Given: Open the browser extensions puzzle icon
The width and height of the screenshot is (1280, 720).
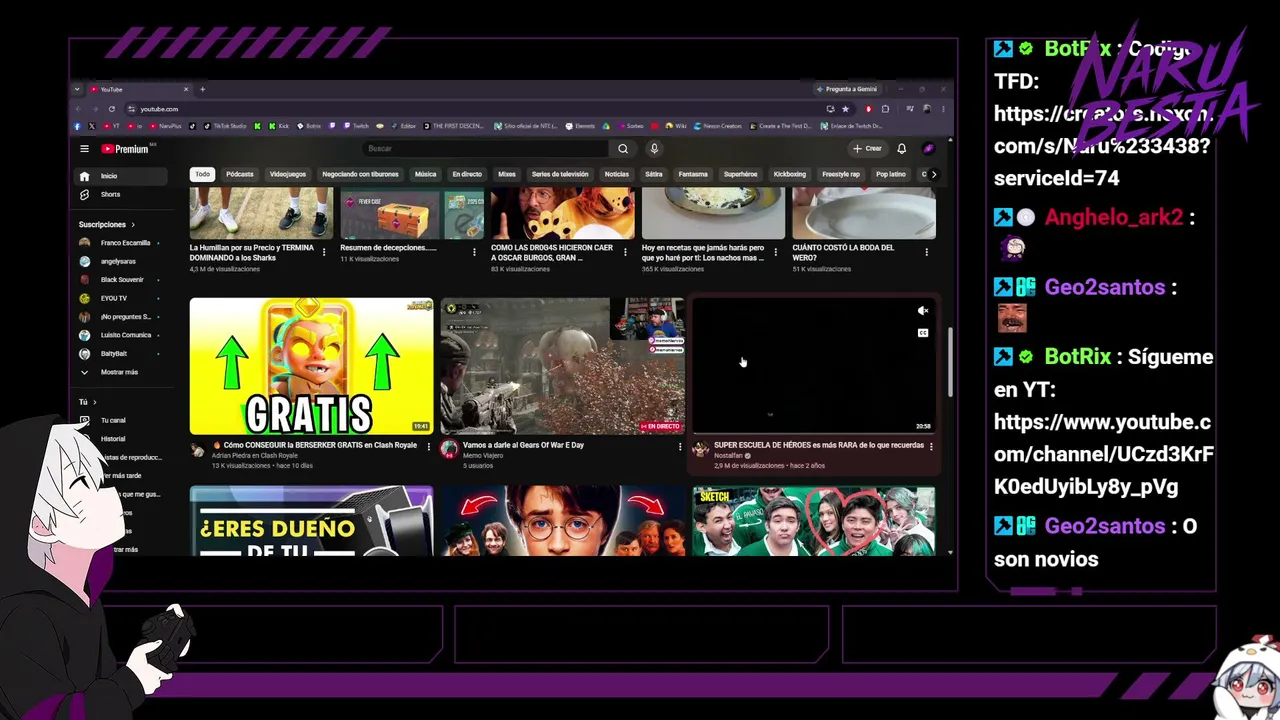Looking at the screenshot, I should pos(885,109).
